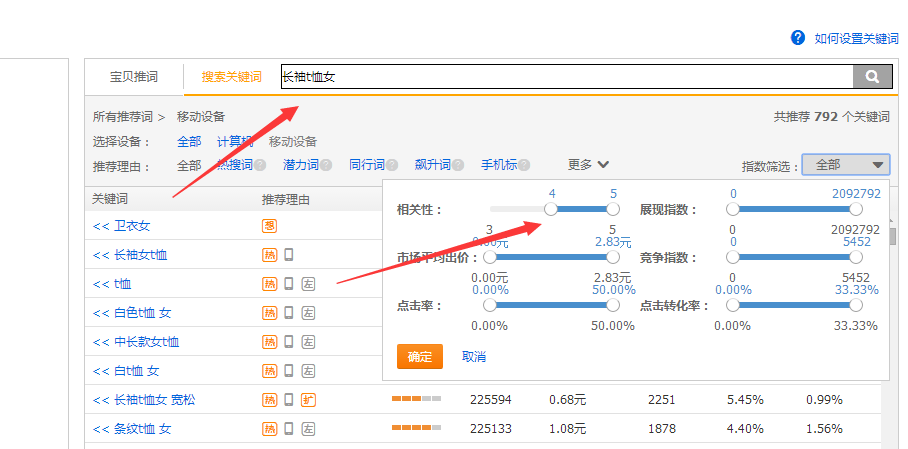The width and height of the screenshot is (908, 449).
Task: Open 如何设置关键词 help link
Action: [x=857, y=38]
